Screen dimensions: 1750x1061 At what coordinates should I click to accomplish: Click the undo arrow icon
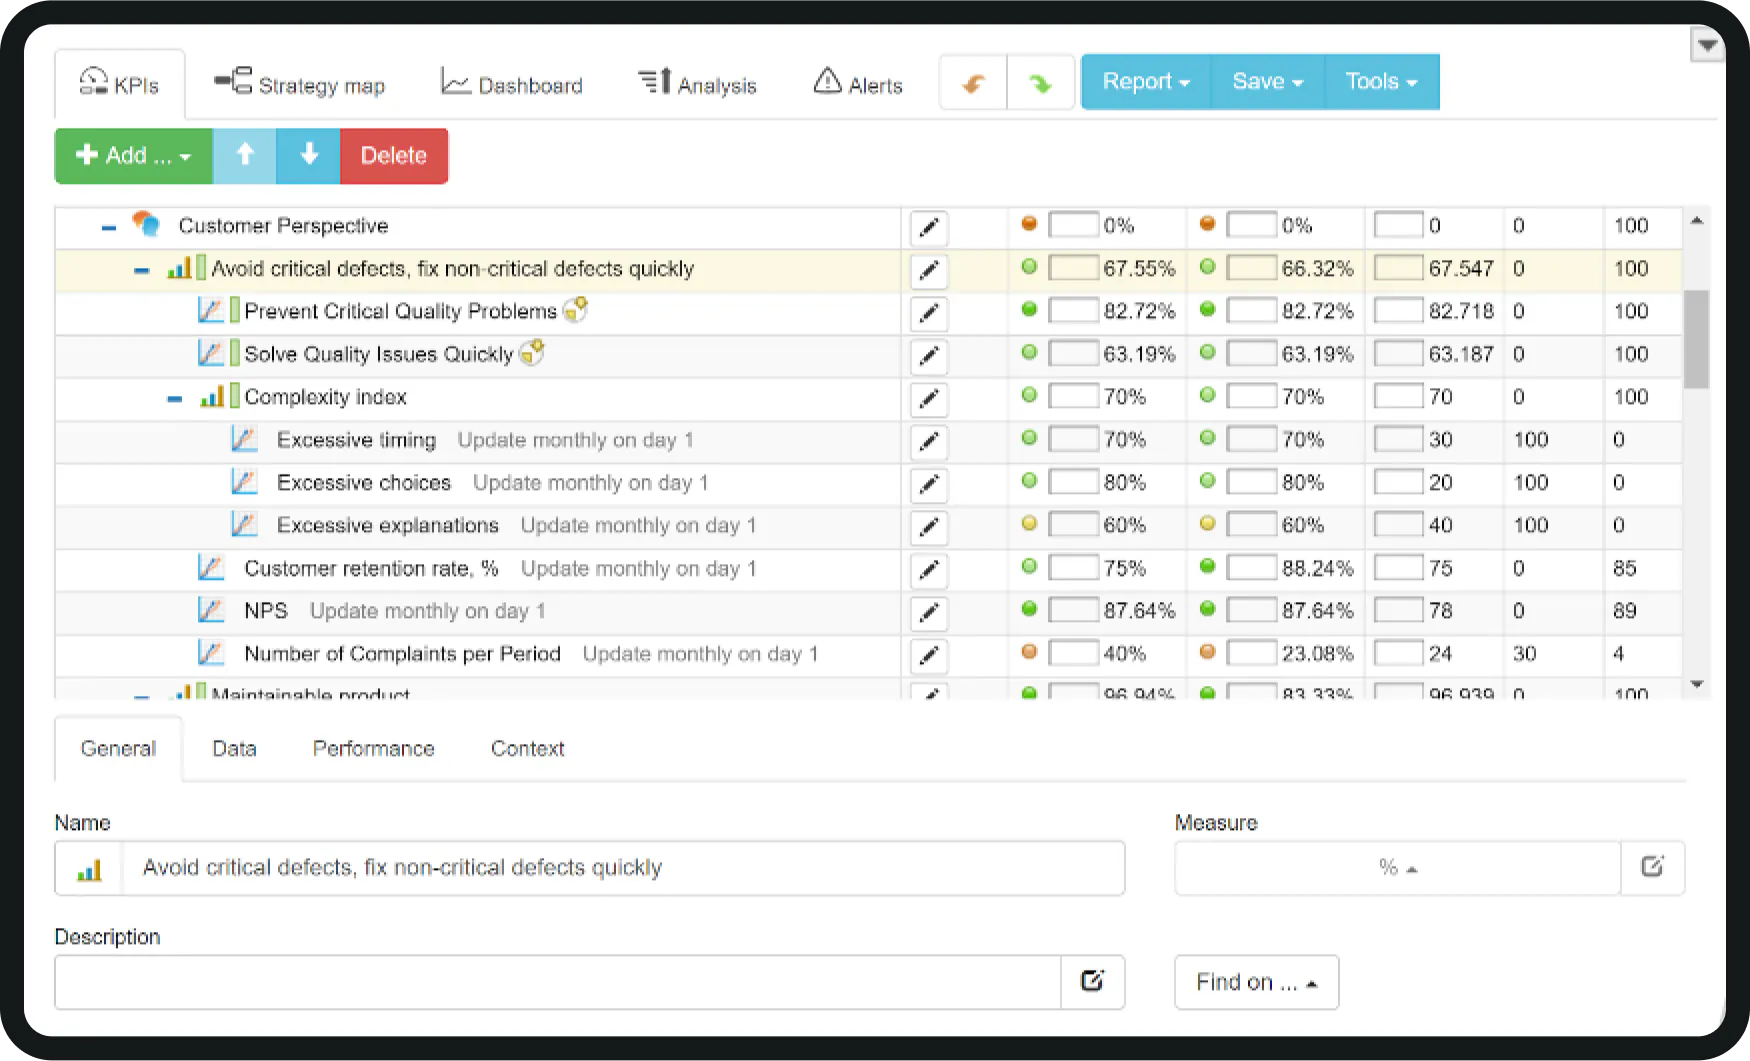tap(973, 83)
